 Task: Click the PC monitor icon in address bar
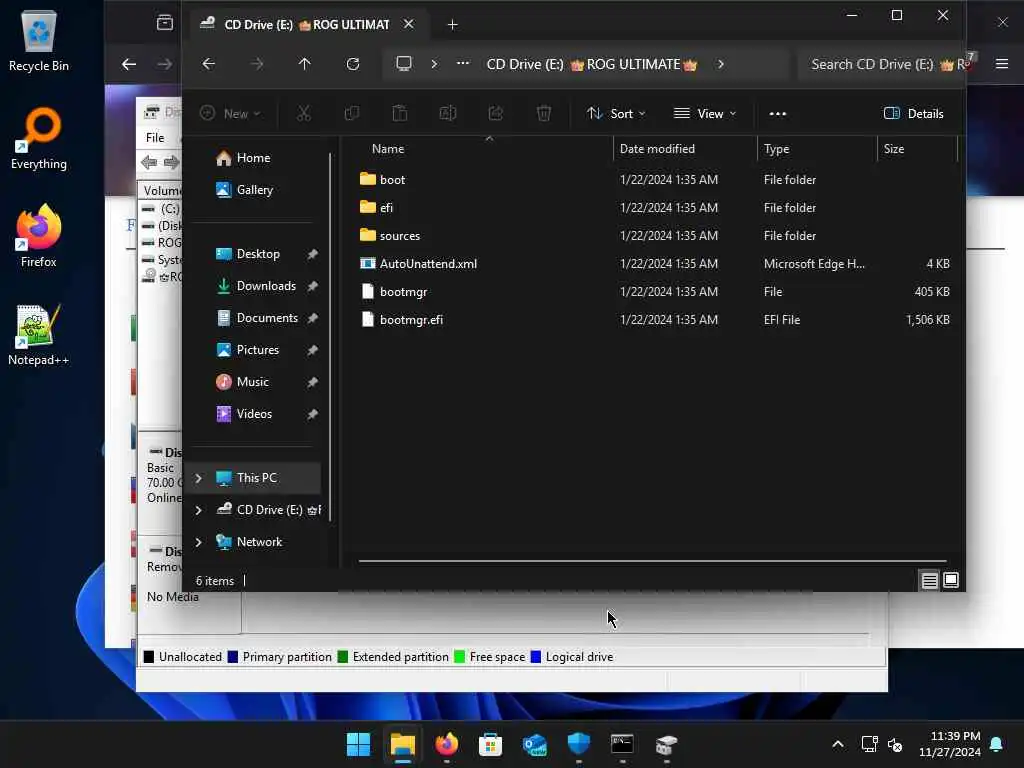tap(404, 64)
